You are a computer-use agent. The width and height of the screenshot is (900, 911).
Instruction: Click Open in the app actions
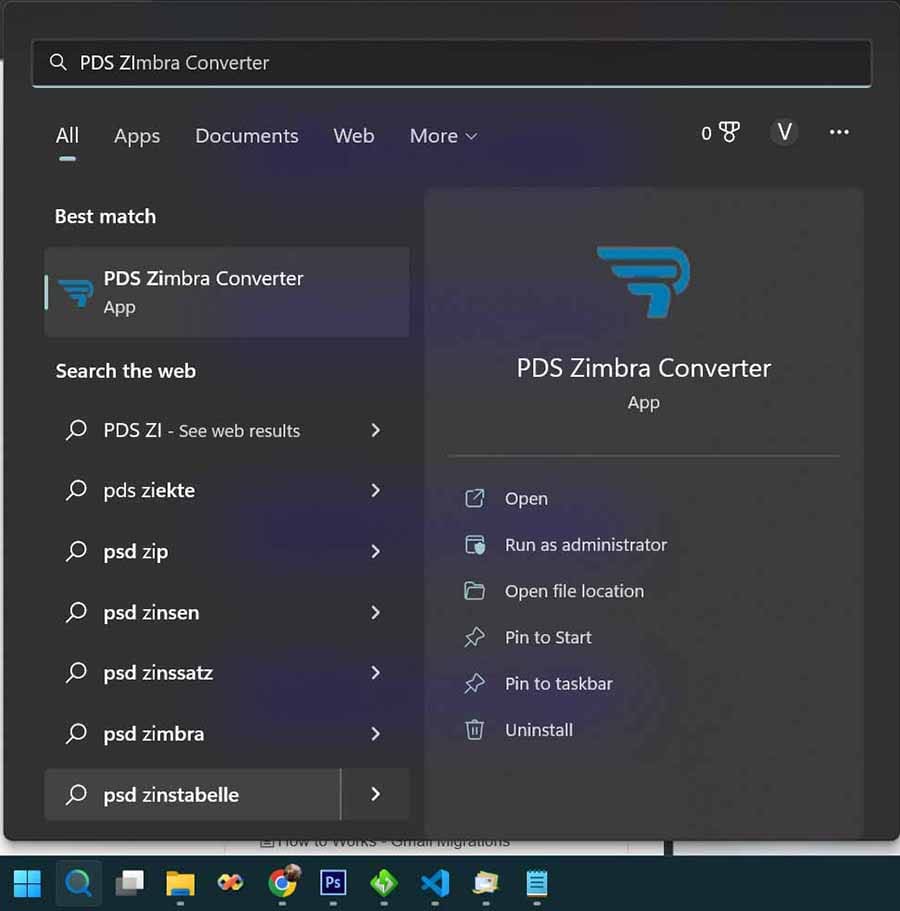coord(526,498)
